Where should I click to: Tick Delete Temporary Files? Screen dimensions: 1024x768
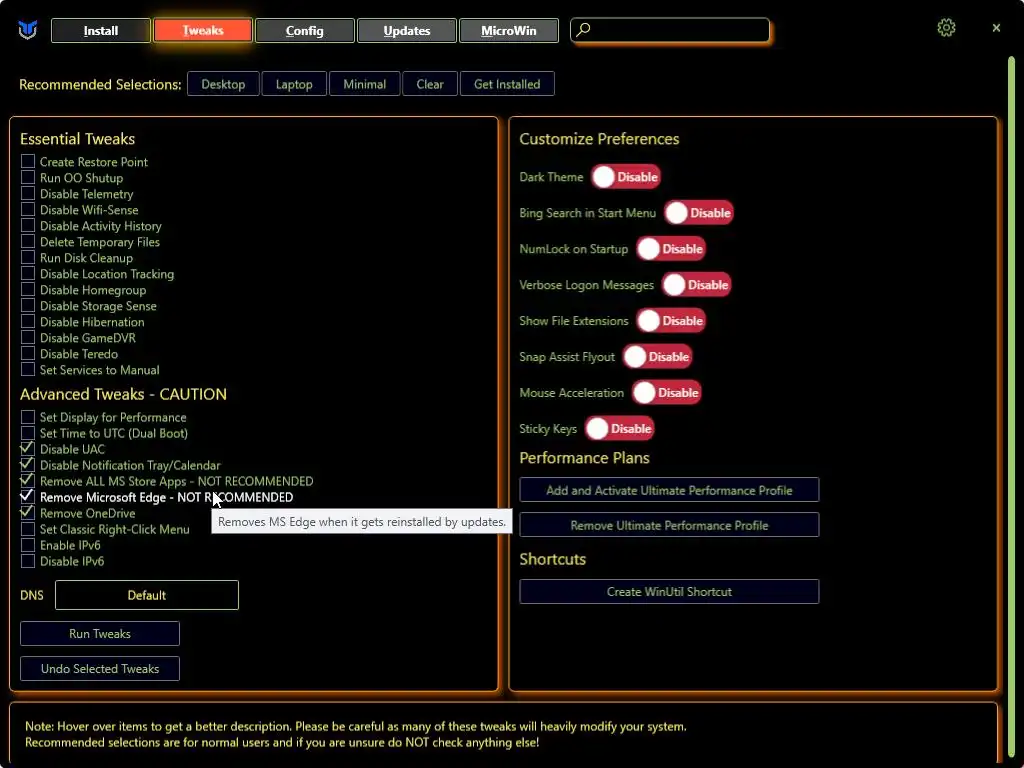(x=27, y=242)
